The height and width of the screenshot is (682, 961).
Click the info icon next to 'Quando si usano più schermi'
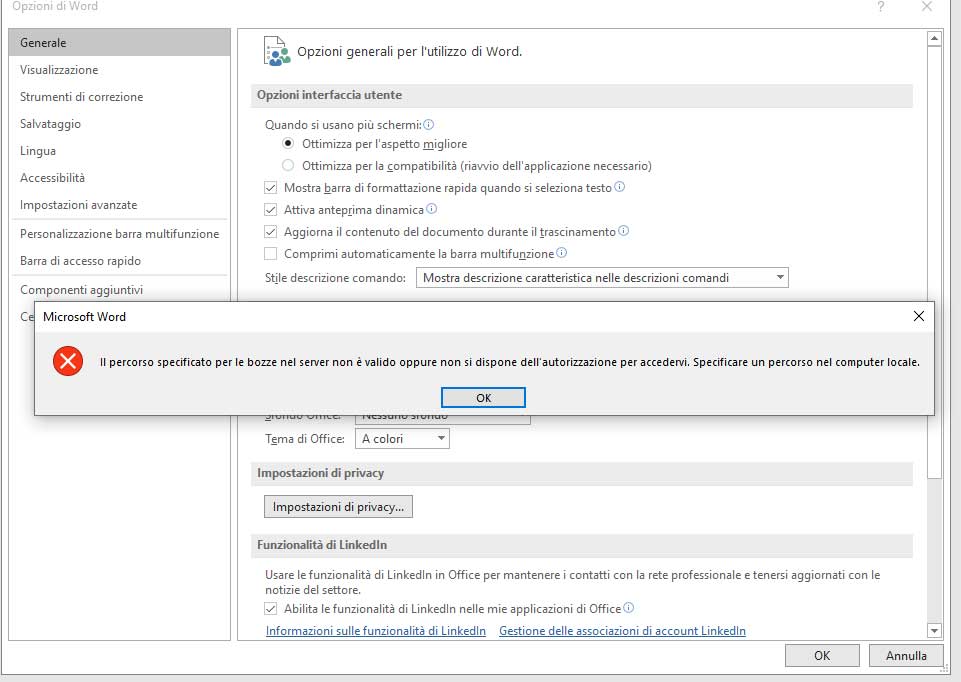coord(428,124)
